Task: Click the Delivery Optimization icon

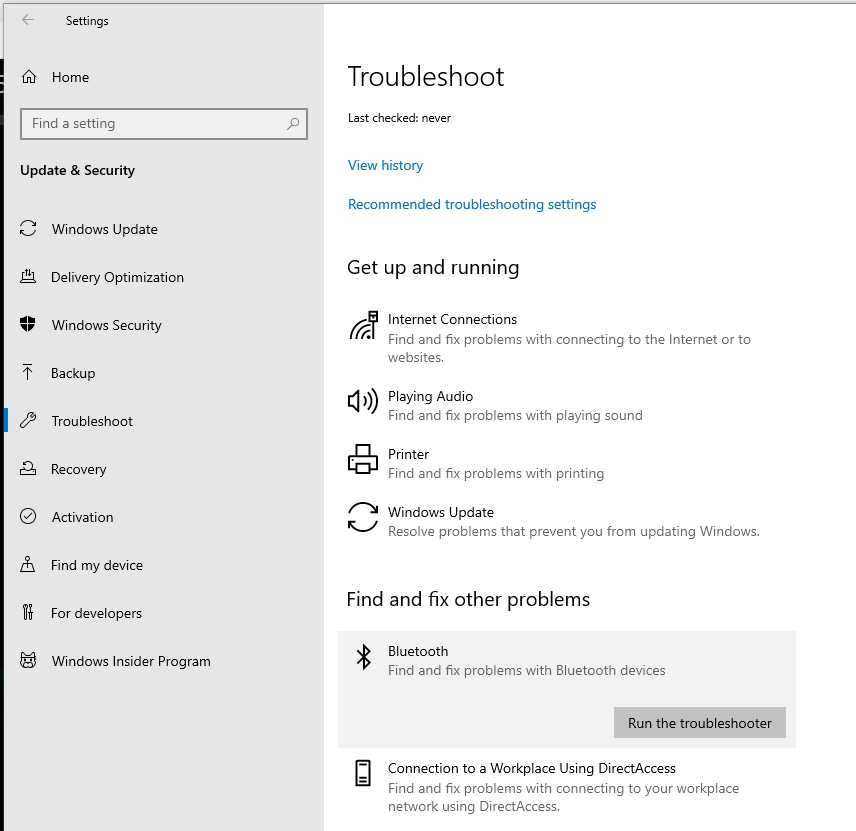Action: pyautogui.click(x=28, y=277)
